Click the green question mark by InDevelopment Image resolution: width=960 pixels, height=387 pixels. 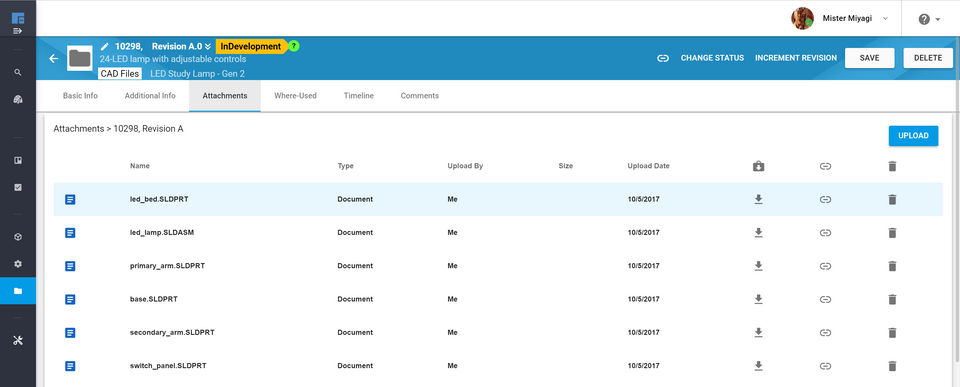pyautogui.click(x=294, y=46)
